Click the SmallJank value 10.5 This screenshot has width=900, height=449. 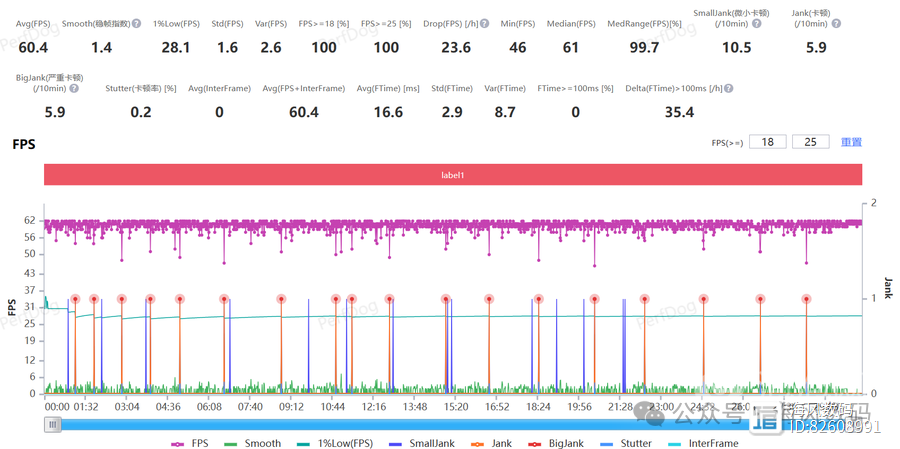pyautogui.click(x=736, y=48)
